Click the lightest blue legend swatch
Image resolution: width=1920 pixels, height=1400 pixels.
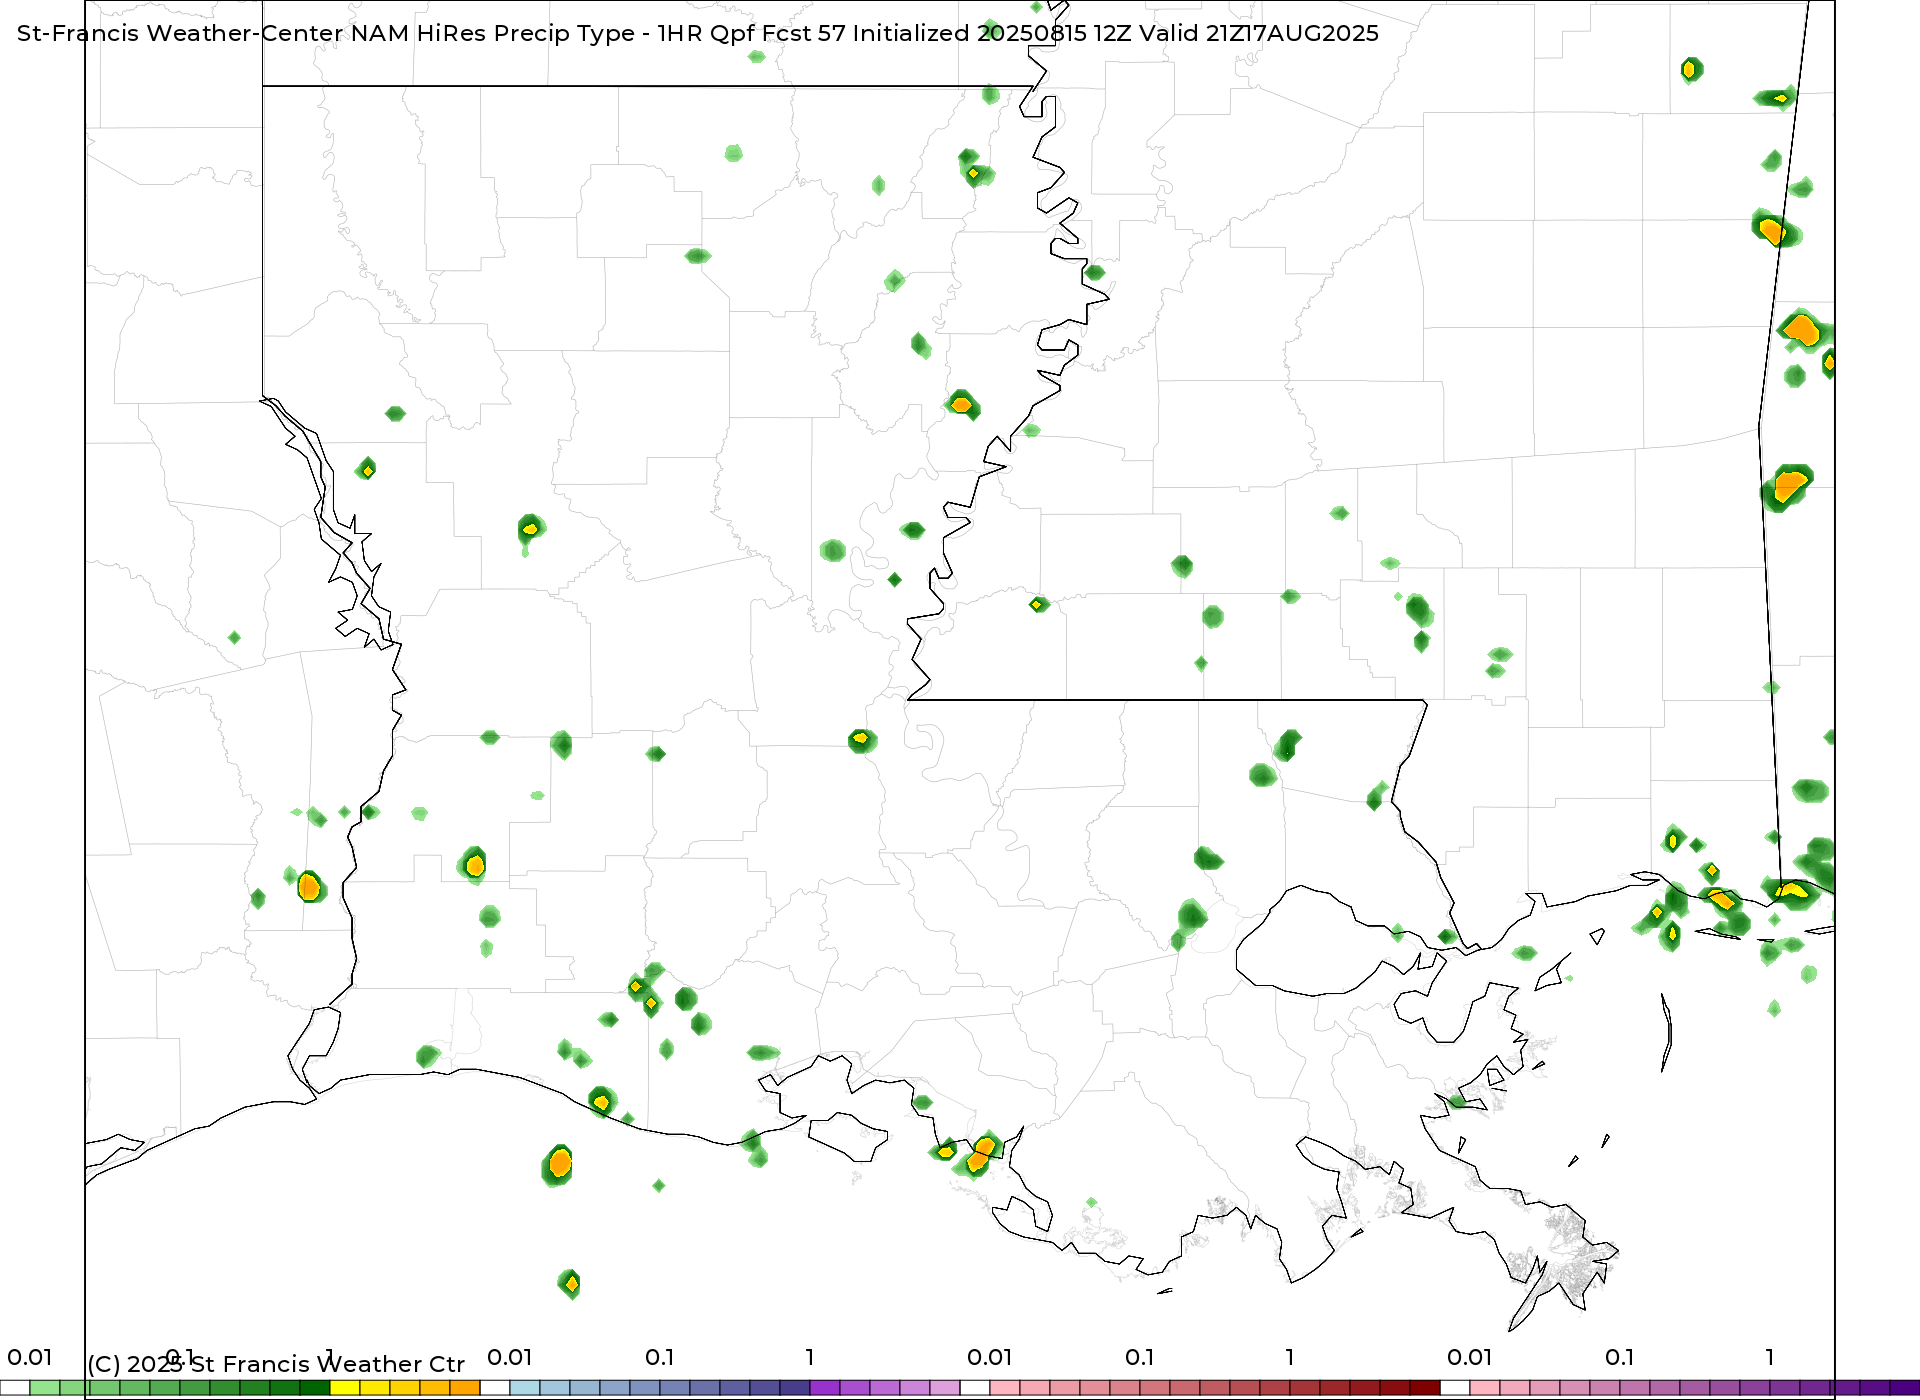(525, 1388)
